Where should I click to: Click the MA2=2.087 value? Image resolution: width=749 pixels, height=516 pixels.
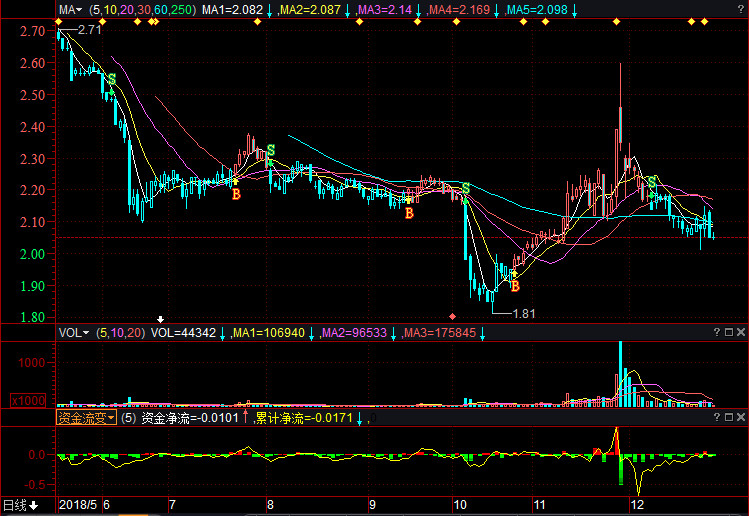310,10
